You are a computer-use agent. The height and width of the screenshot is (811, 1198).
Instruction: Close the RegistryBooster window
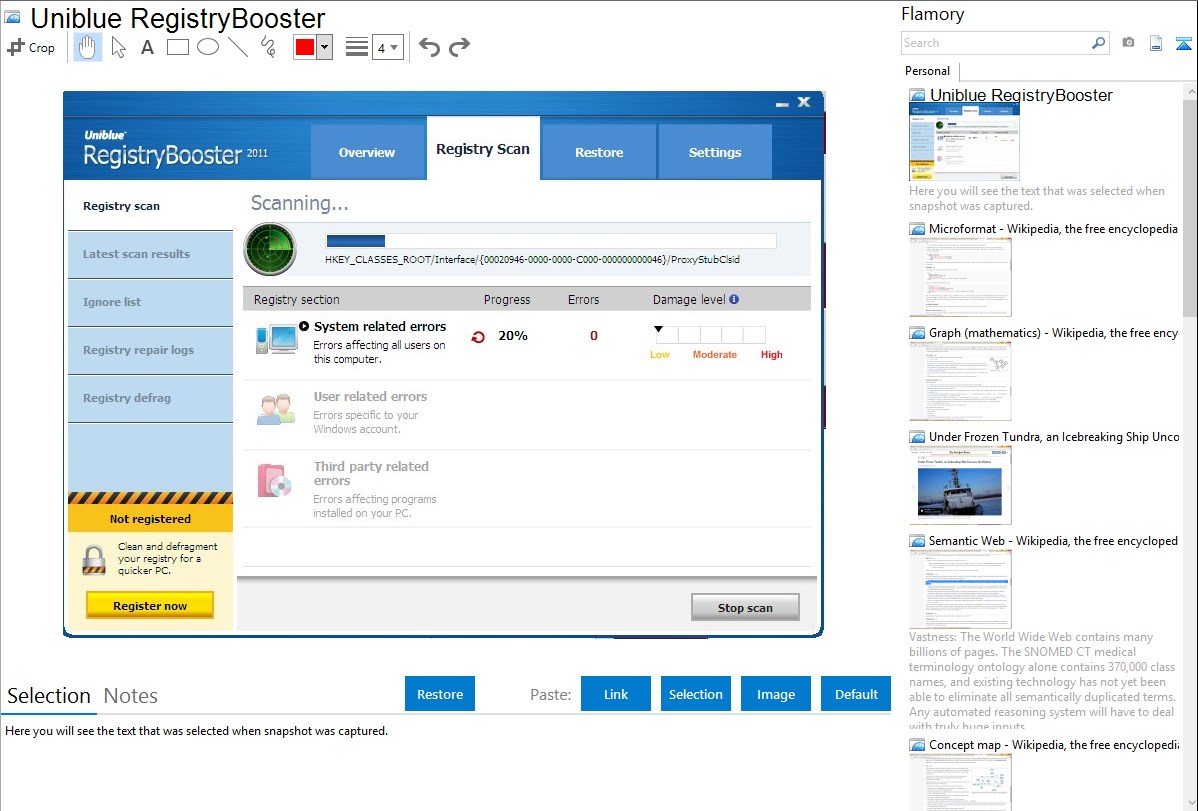coord(804,102)
